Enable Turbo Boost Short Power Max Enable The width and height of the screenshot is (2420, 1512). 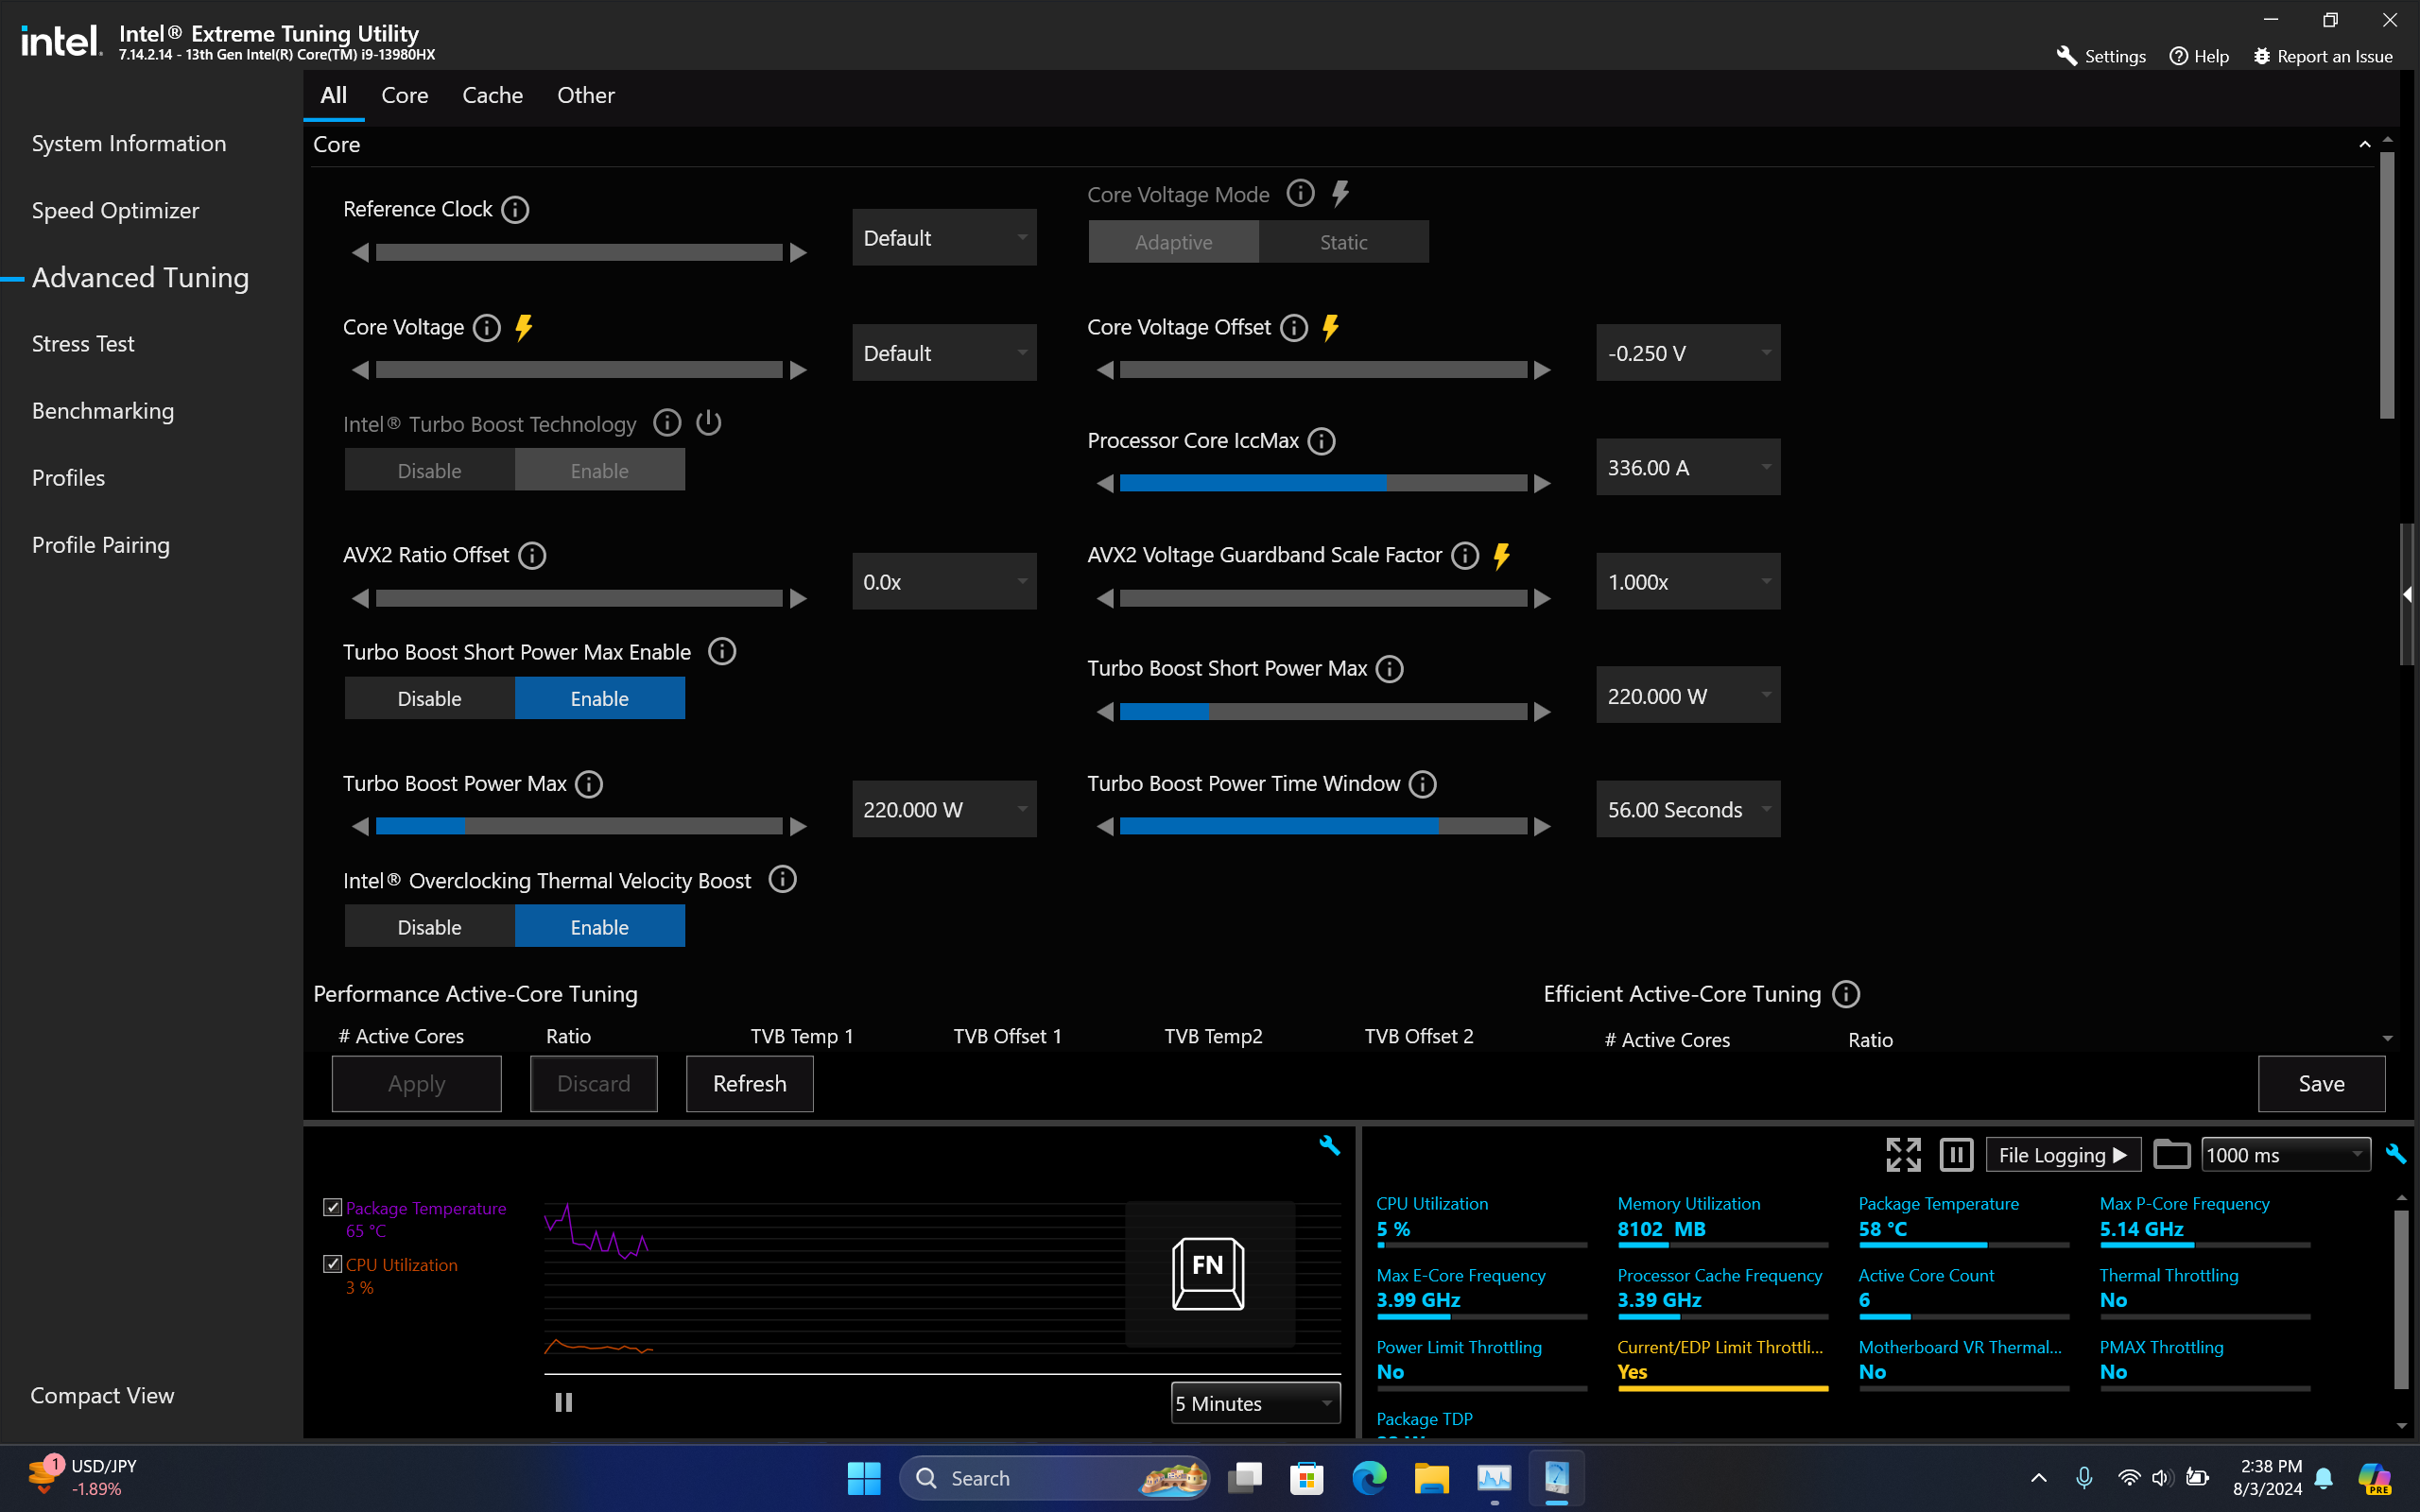[x=600, y=698]
